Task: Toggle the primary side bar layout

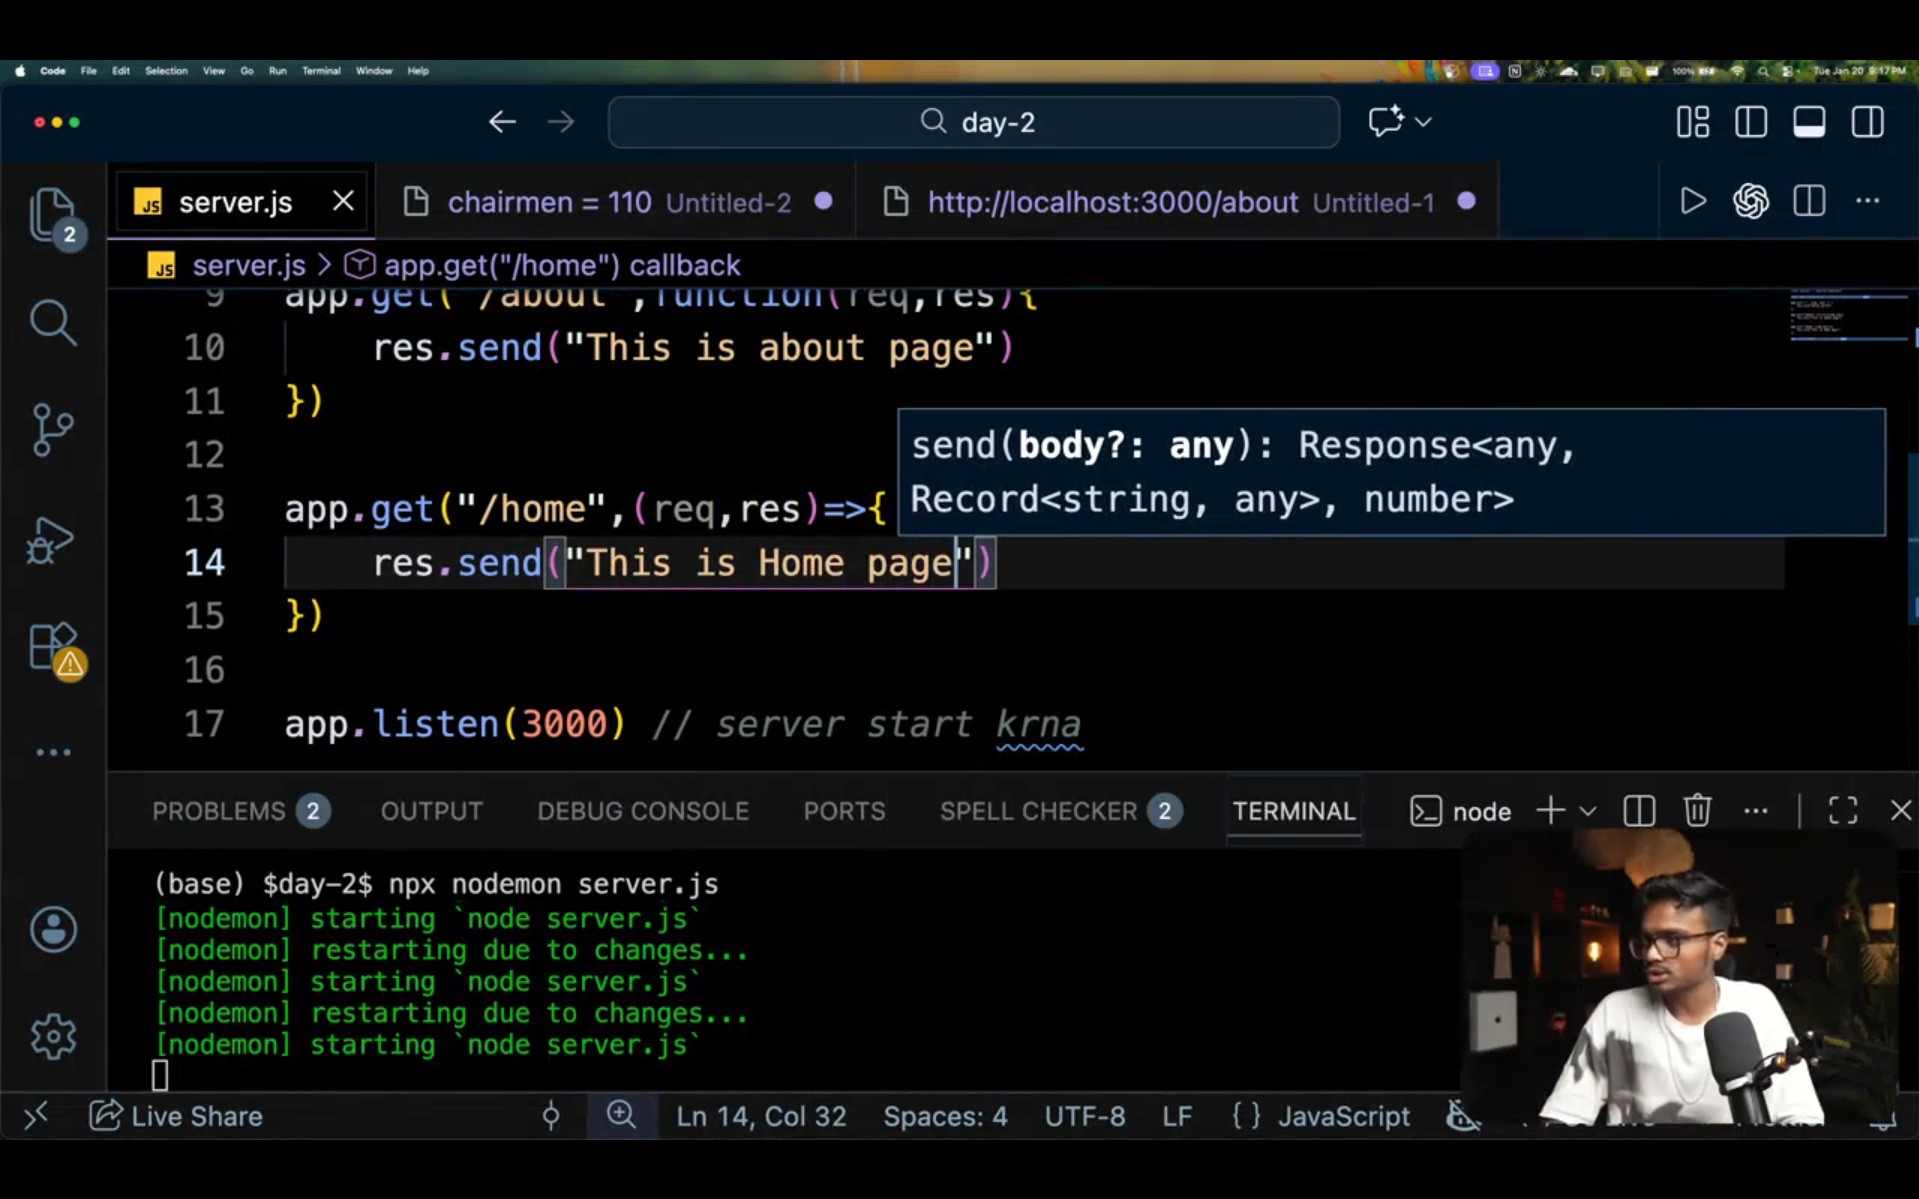Action: [x=1751, y=122]
